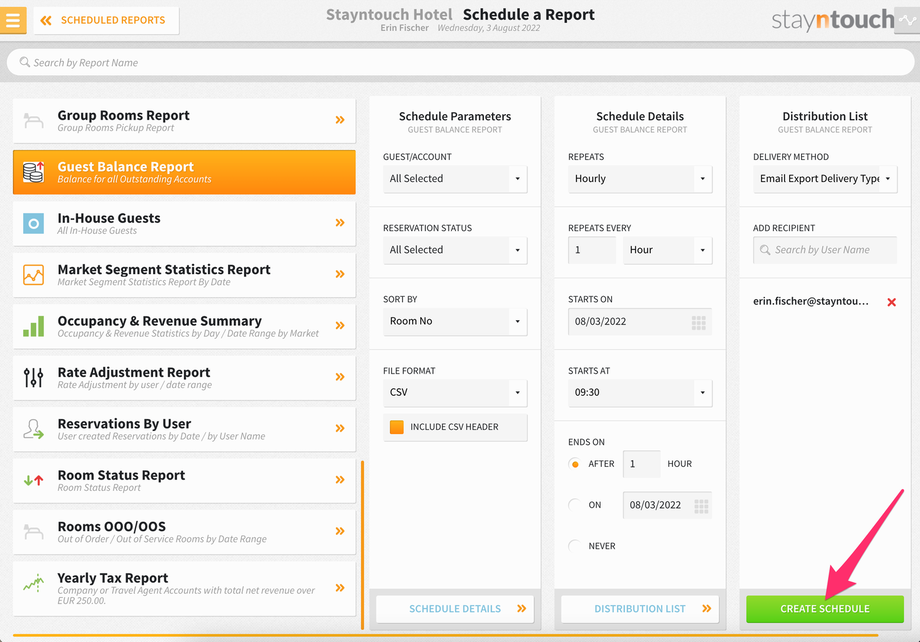Viewport: 920px width, 642px height.
Task: Click the Distribution List button
Action: pyautogui.click(x=640, y=609)
